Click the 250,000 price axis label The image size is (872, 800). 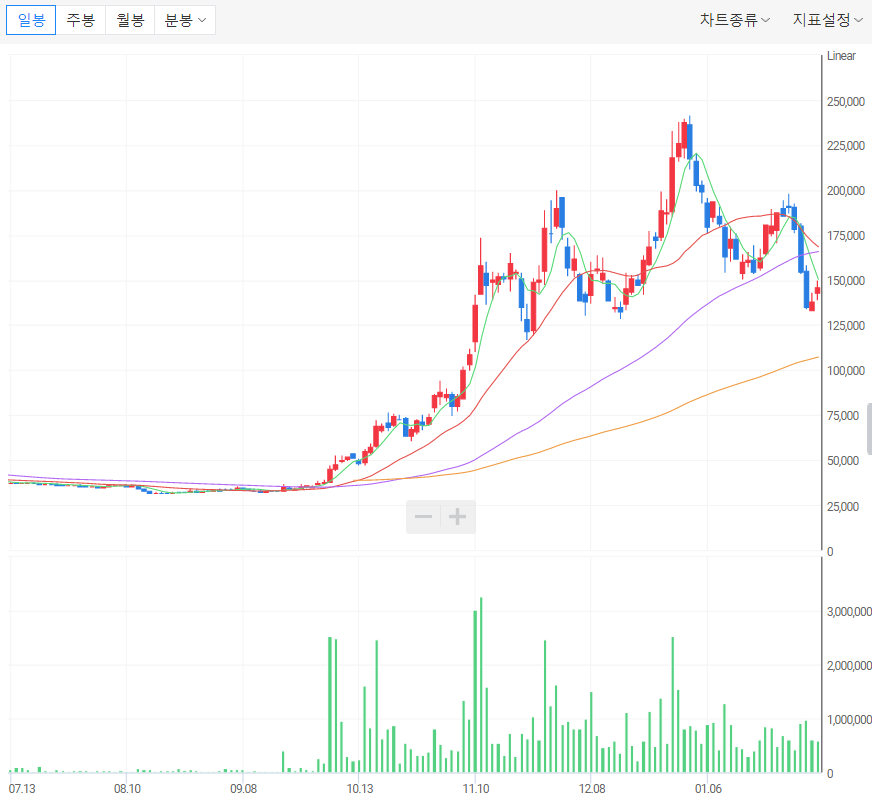845,102
